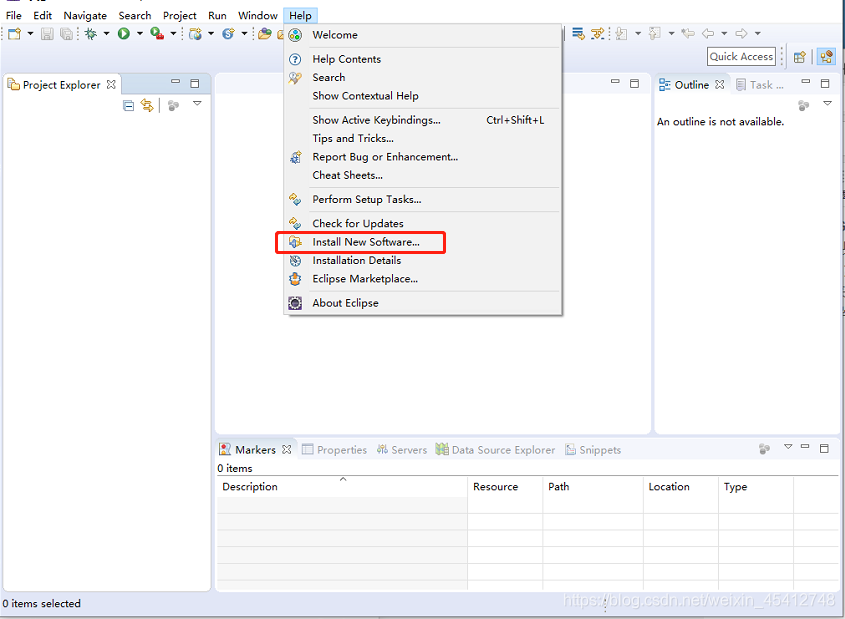Open the Navigate menu
This screenshot has height=619, width=845.
click(85, 16)
